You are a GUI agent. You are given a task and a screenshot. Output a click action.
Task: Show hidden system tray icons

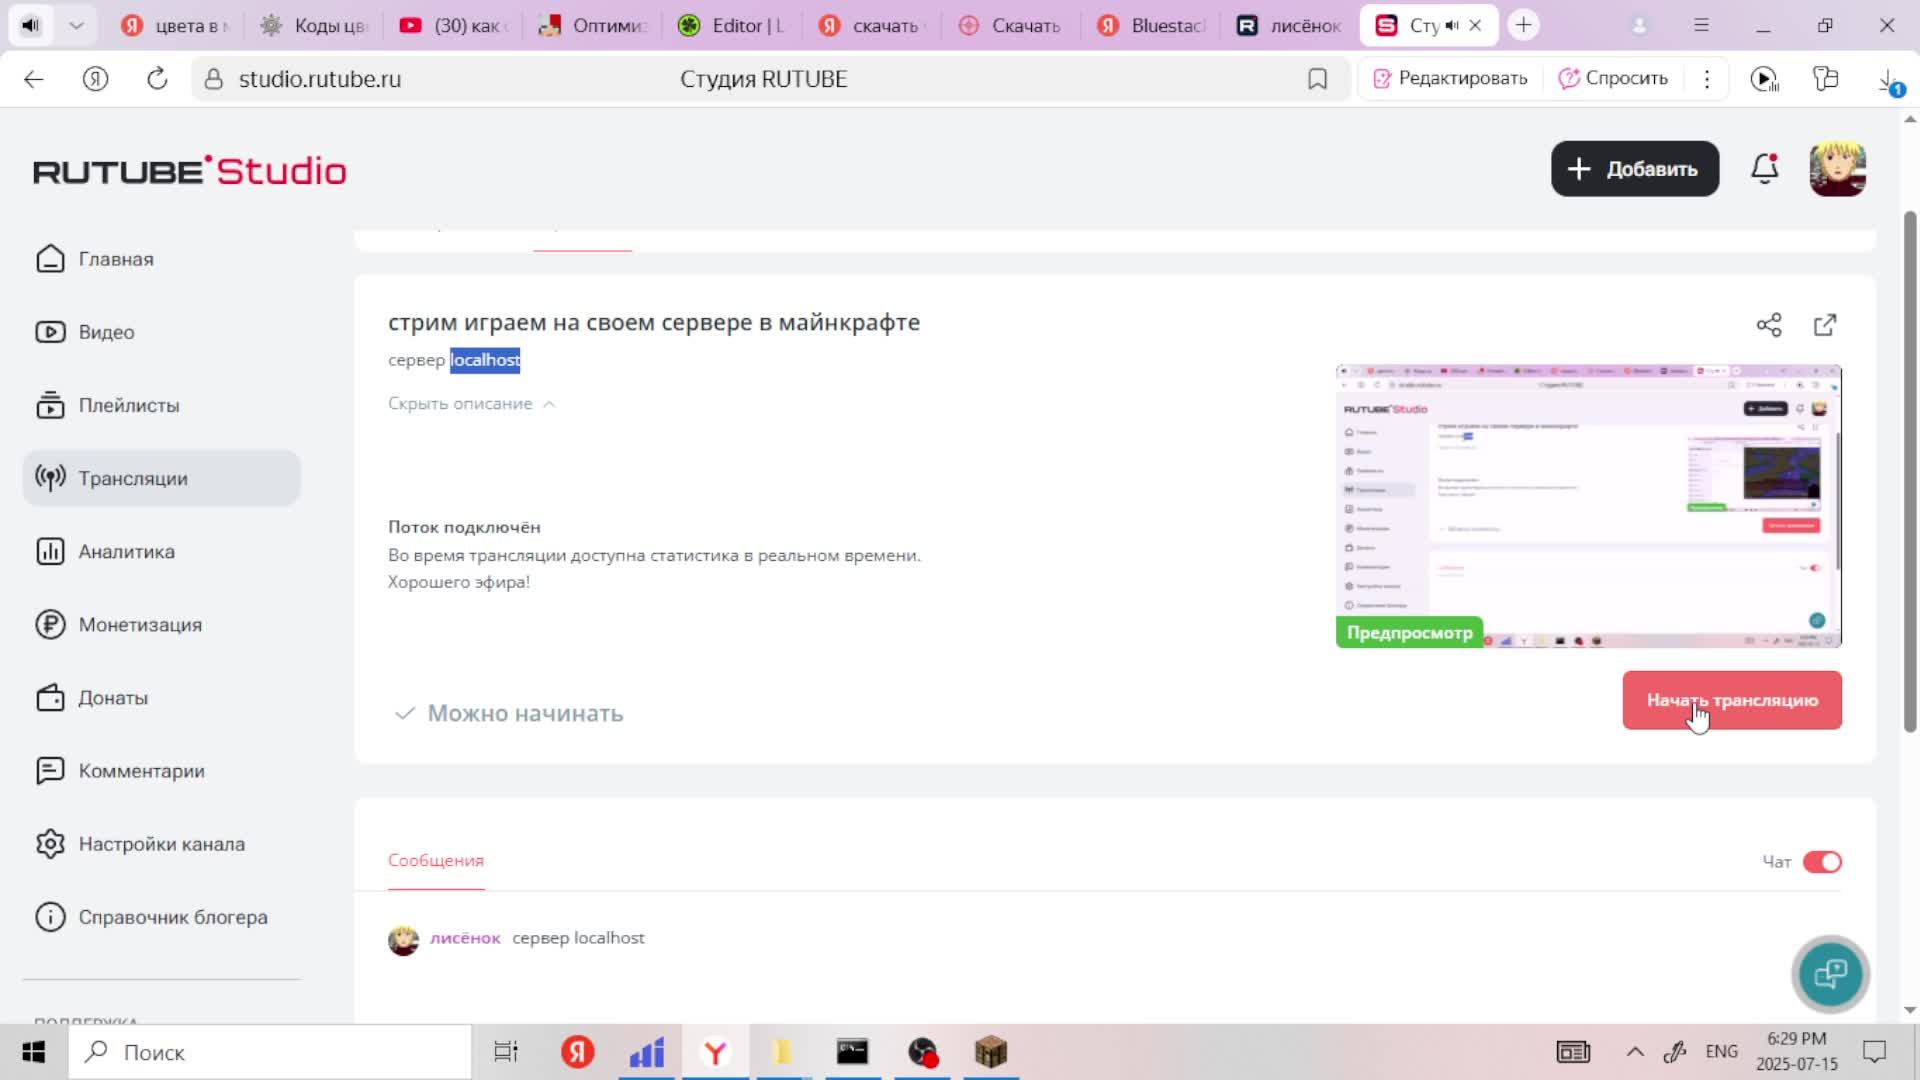[1635, 1052]
